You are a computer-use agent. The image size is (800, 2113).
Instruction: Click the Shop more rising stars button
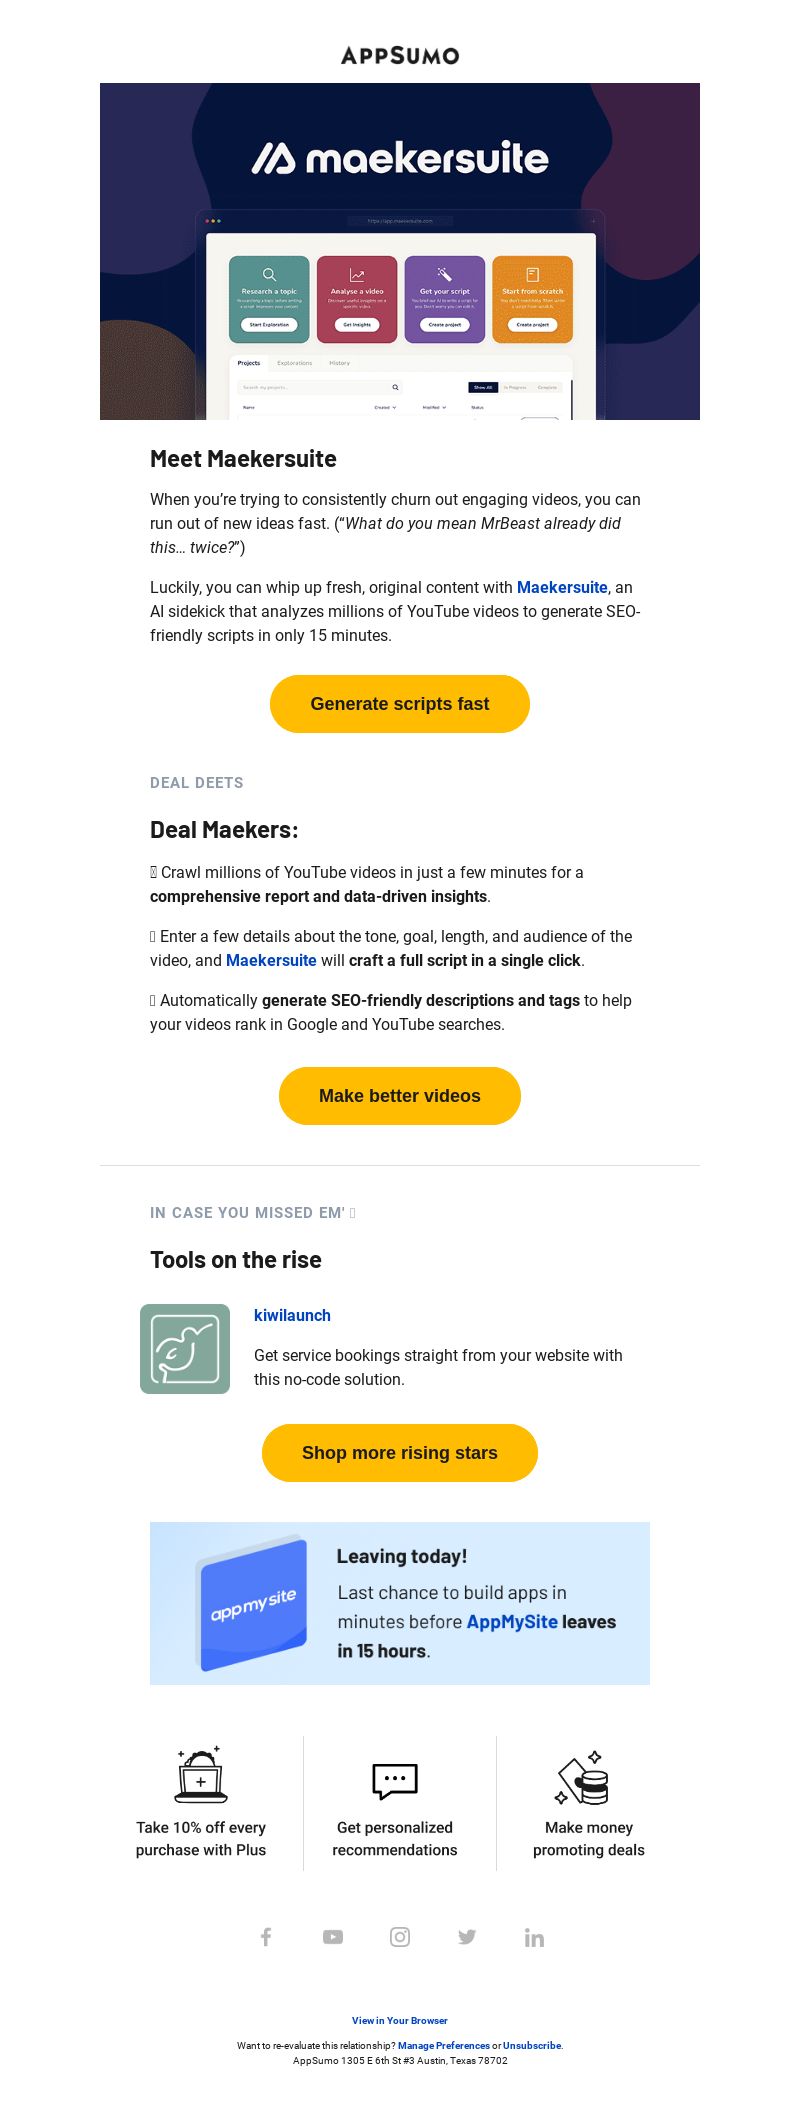click(x=400, y=1453)
